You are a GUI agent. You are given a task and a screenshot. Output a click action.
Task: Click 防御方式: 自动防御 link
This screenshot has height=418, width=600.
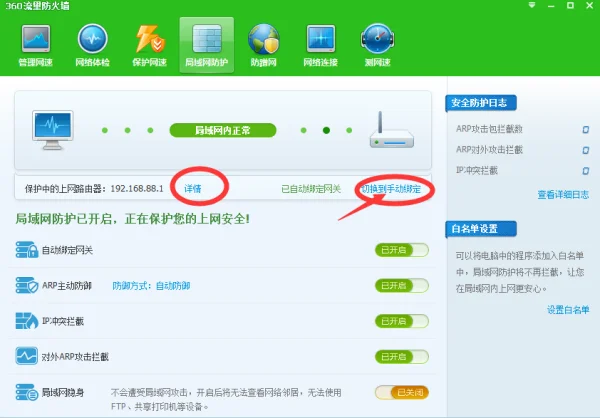coord(151,286)
